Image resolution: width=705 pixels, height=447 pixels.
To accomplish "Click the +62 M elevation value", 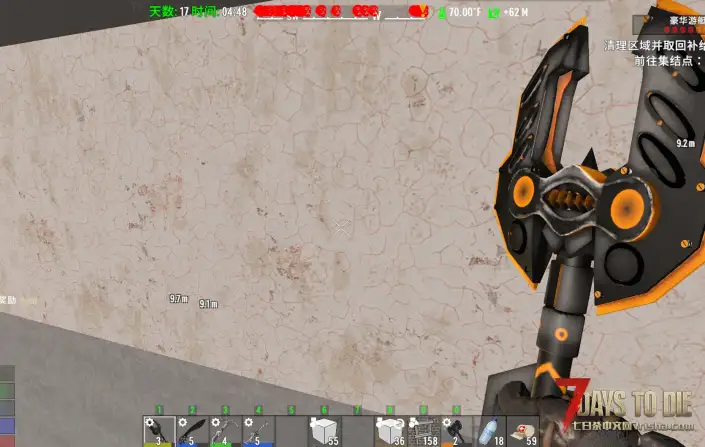I will (515, 12).
